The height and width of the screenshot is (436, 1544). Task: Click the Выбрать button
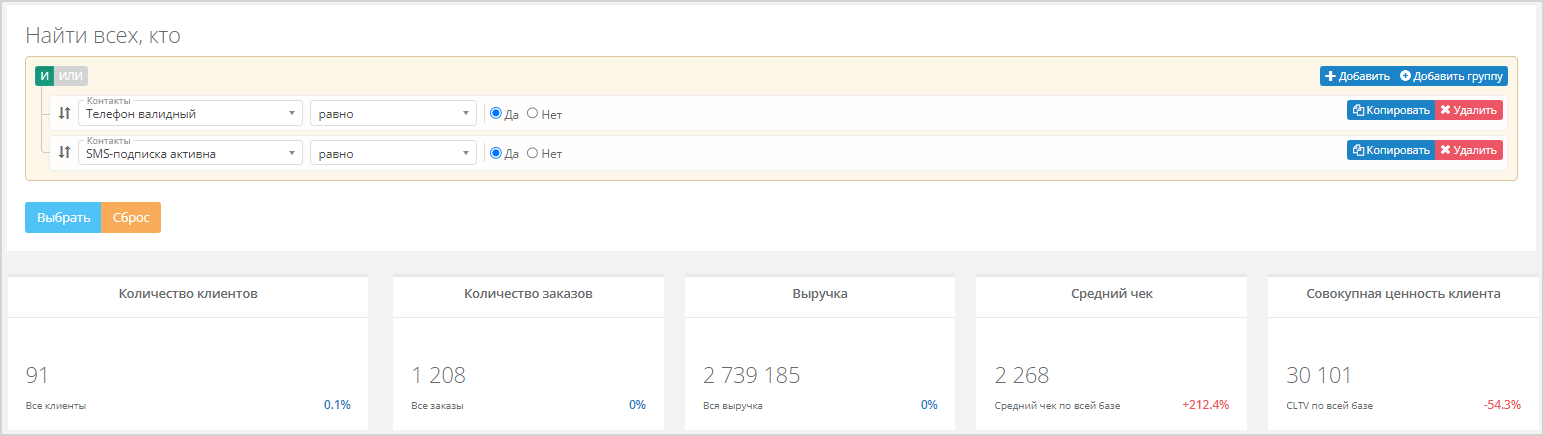(63, 217)
